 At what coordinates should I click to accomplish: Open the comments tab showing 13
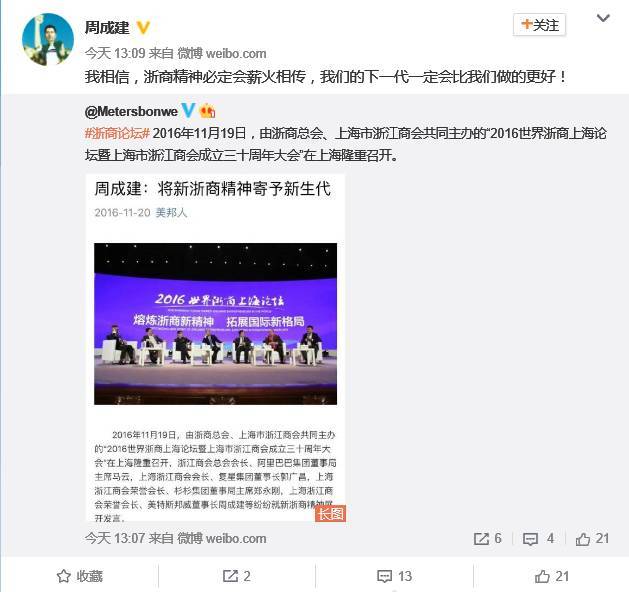395,576
